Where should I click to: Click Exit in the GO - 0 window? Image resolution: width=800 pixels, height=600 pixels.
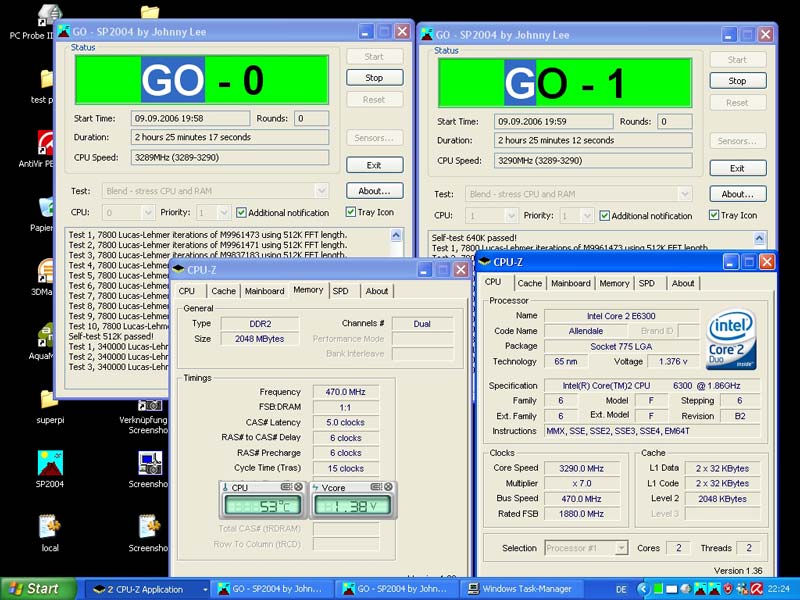pos(374,165)
